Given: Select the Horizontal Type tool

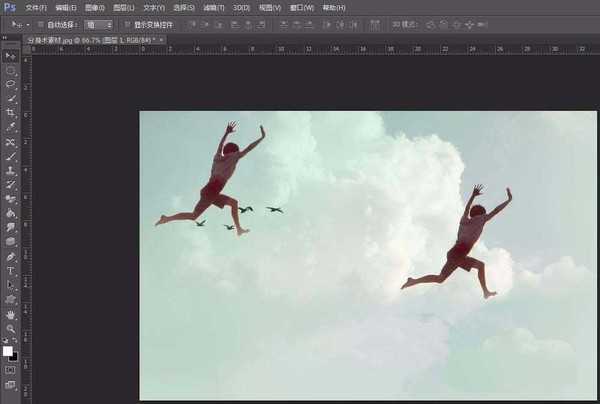Looking at the screenshot, I should [11, 271].
